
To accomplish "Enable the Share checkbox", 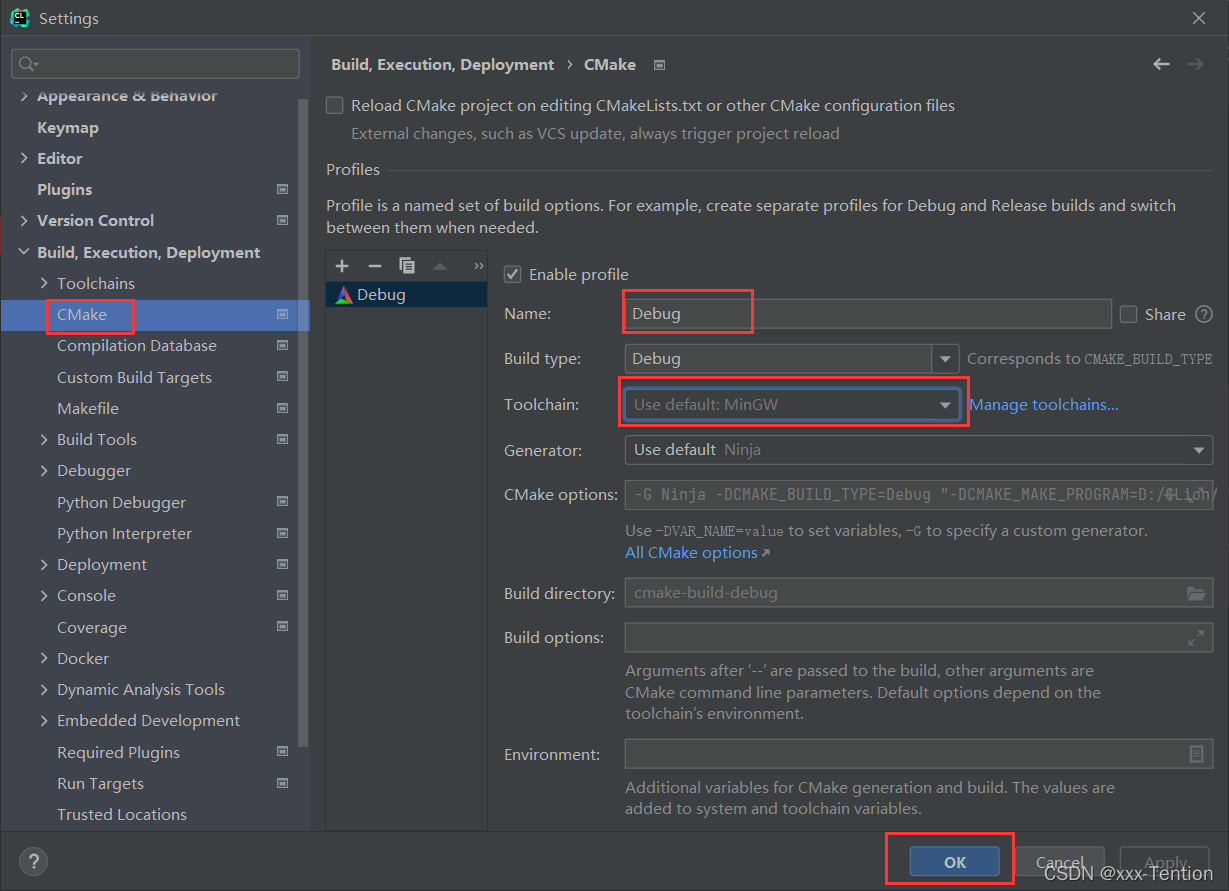I will 1129,314.
